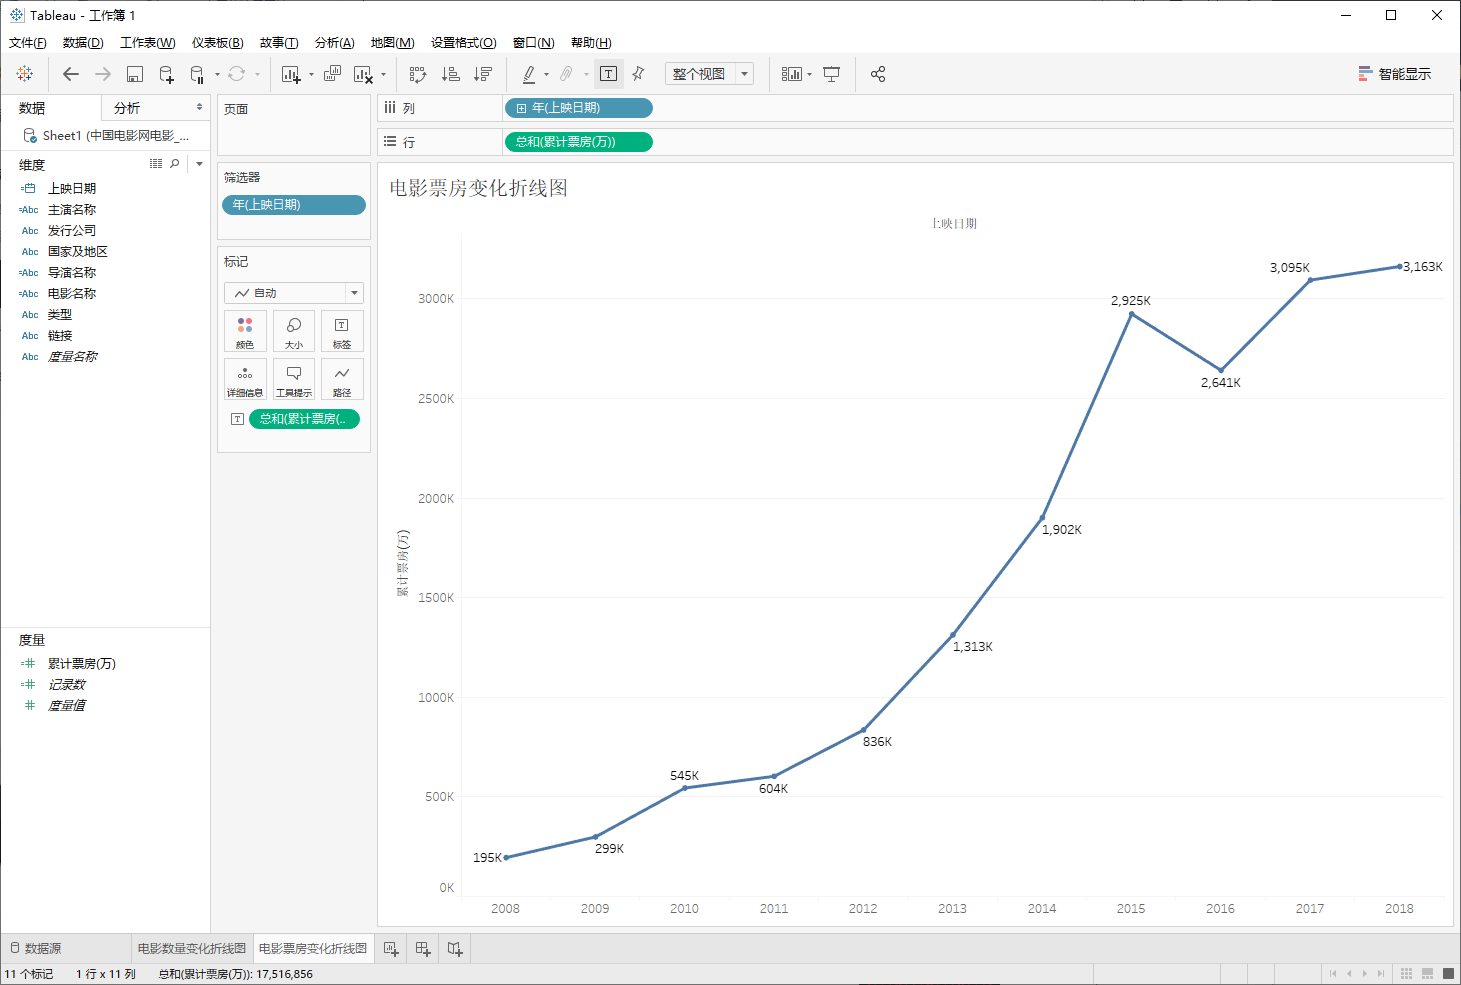Sort descending toolbar icon
The height and width of the screenshot is (985, 1461).
483,74
